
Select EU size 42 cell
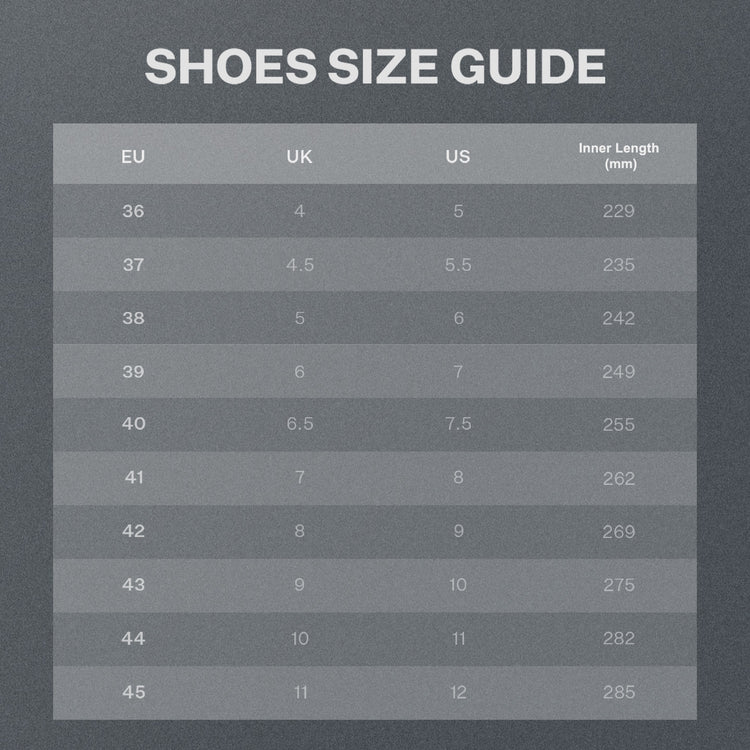point(133,531)
